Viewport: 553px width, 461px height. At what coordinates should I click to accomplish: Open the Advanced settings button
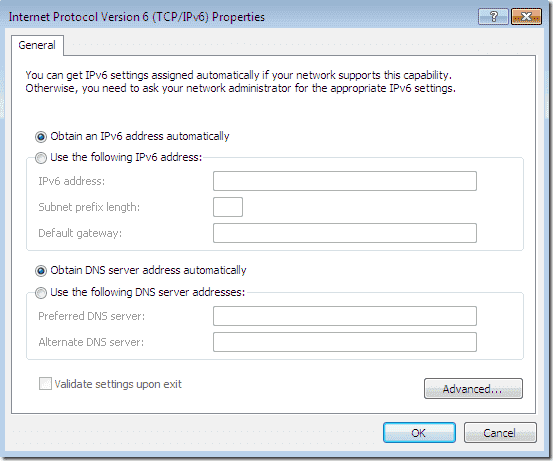[x=473, y=389]
